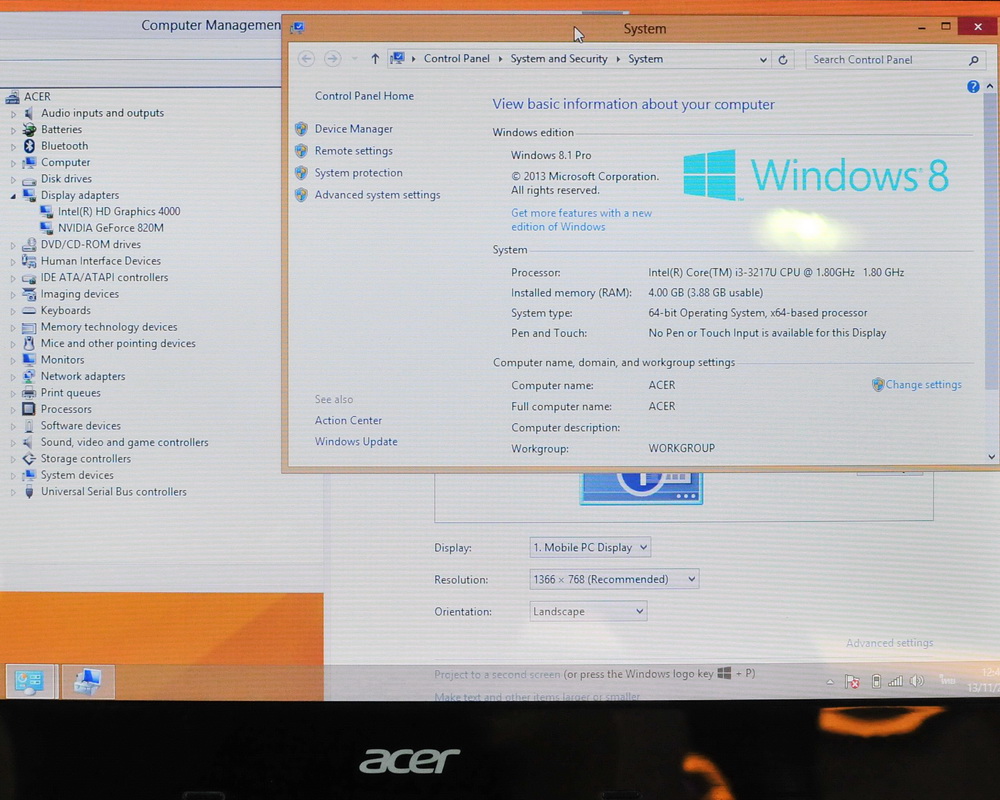This screenshot has width=1000, height=800.
Task: Open address bar history dropdown
Action: pos(763,59)
